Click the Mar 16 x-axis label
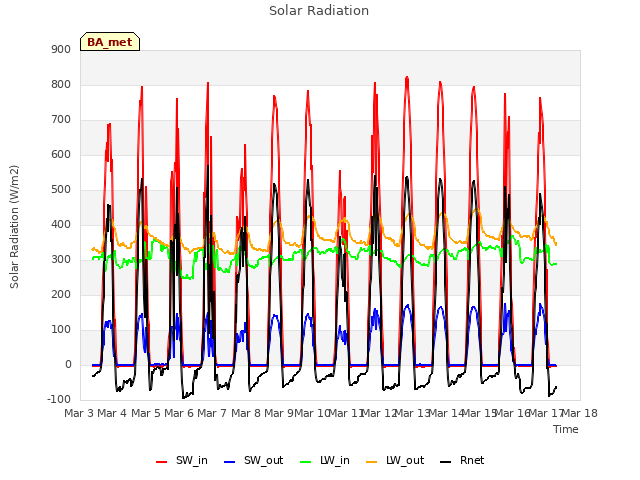Viewport: 640px width, 480px height. coord(513,413)
